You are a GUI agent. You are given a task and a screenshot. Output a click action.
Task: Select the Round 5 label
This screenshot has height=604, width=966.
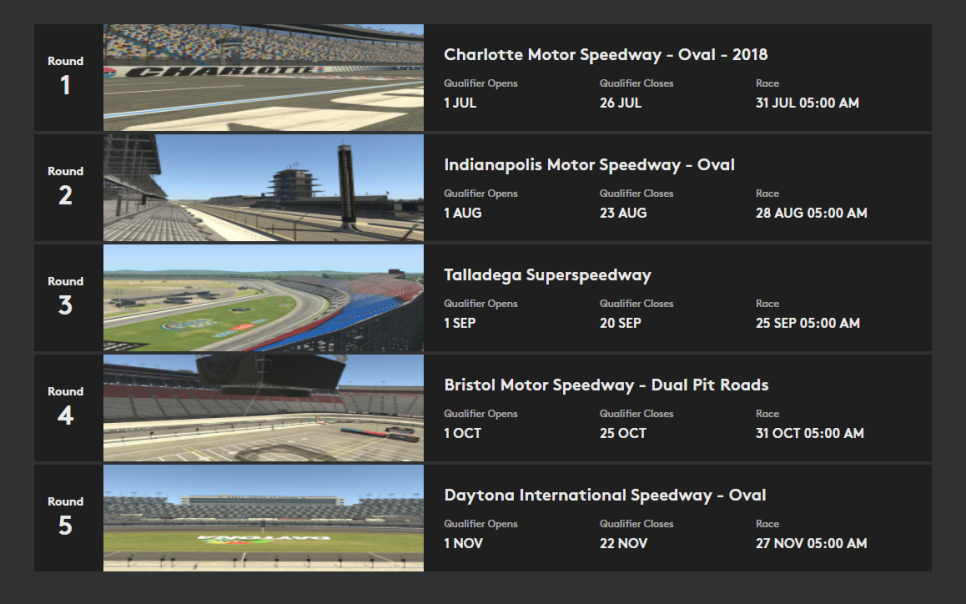pos(65,516)
